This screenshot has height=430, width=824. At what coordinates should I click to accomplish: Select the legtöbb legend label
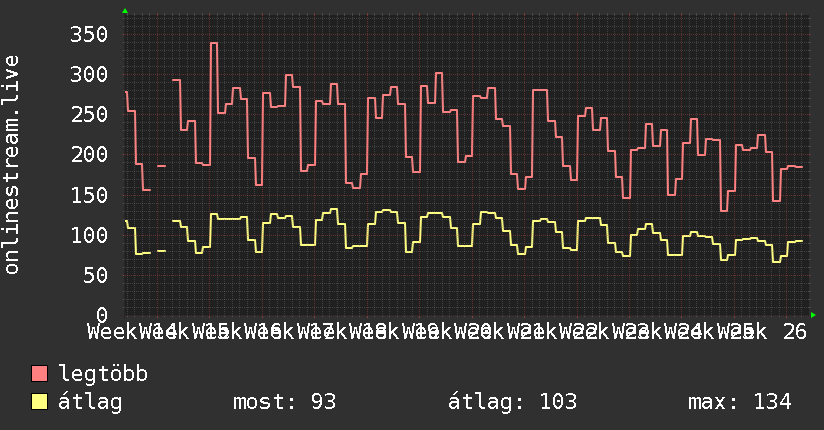[x=103, y=374]
